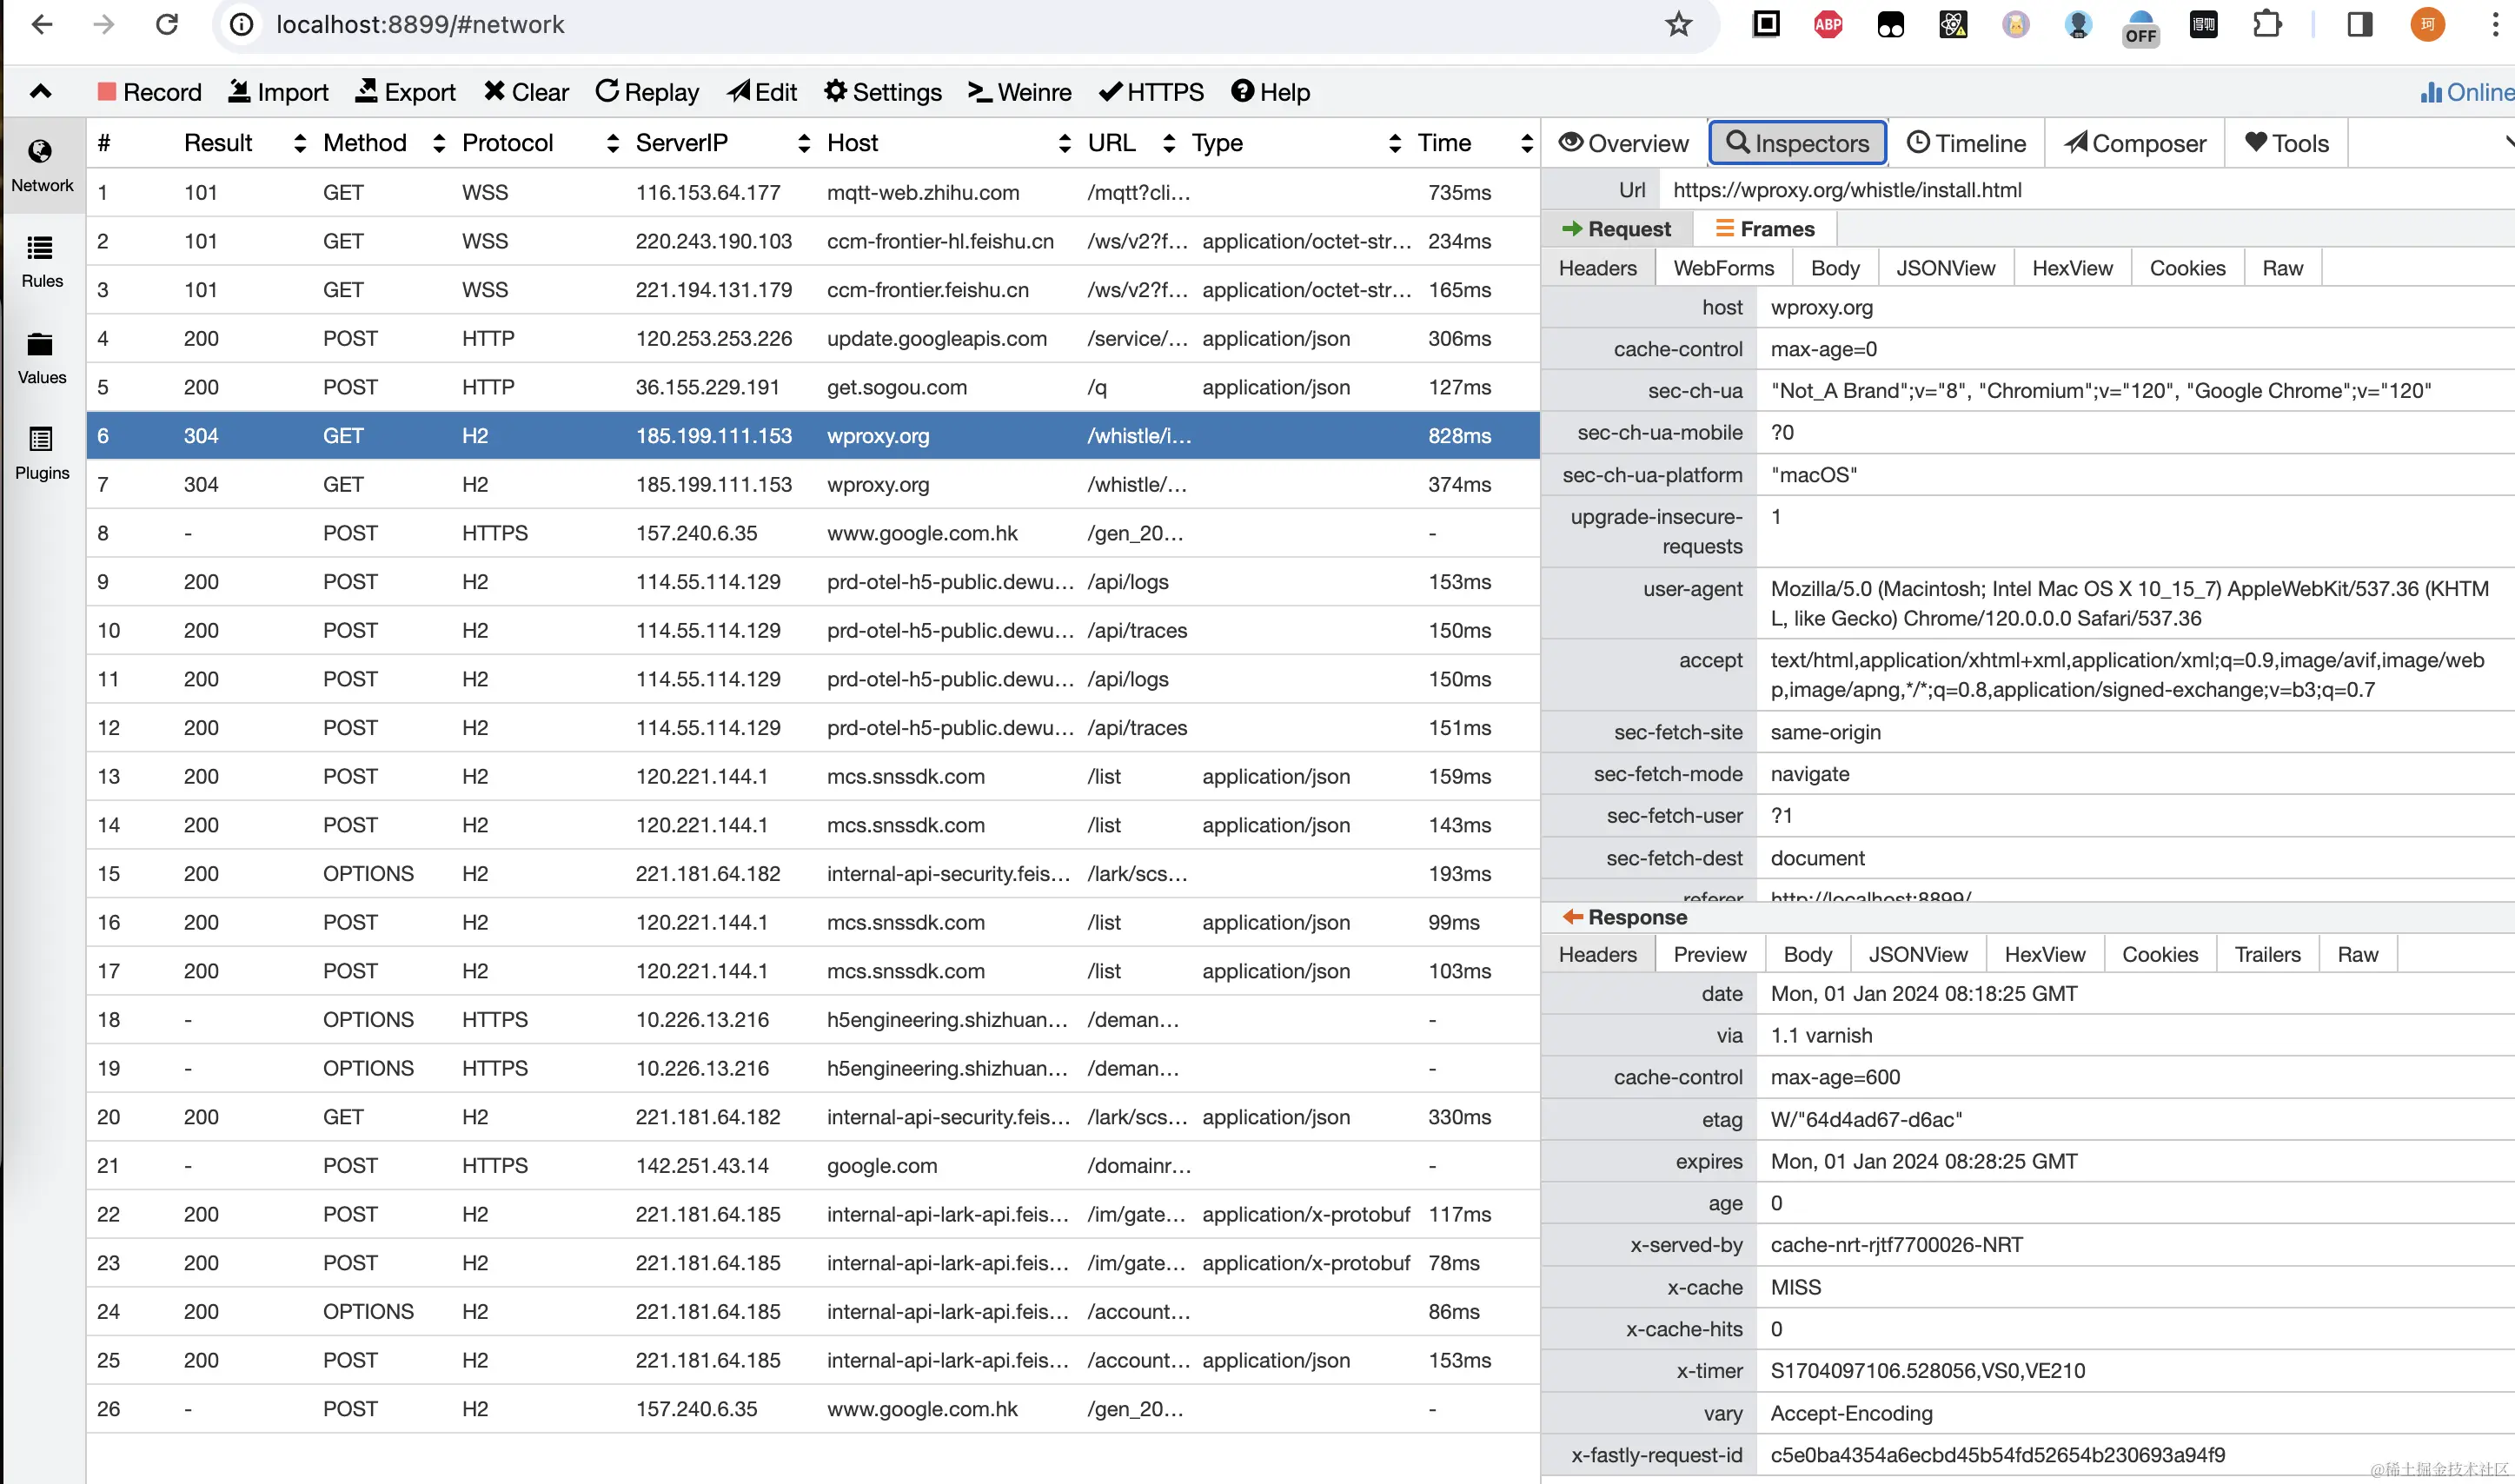This screenshot has height=1484, width=2515.
Task: Open the HTTPS certificate button
Action: coord(1151,92)
